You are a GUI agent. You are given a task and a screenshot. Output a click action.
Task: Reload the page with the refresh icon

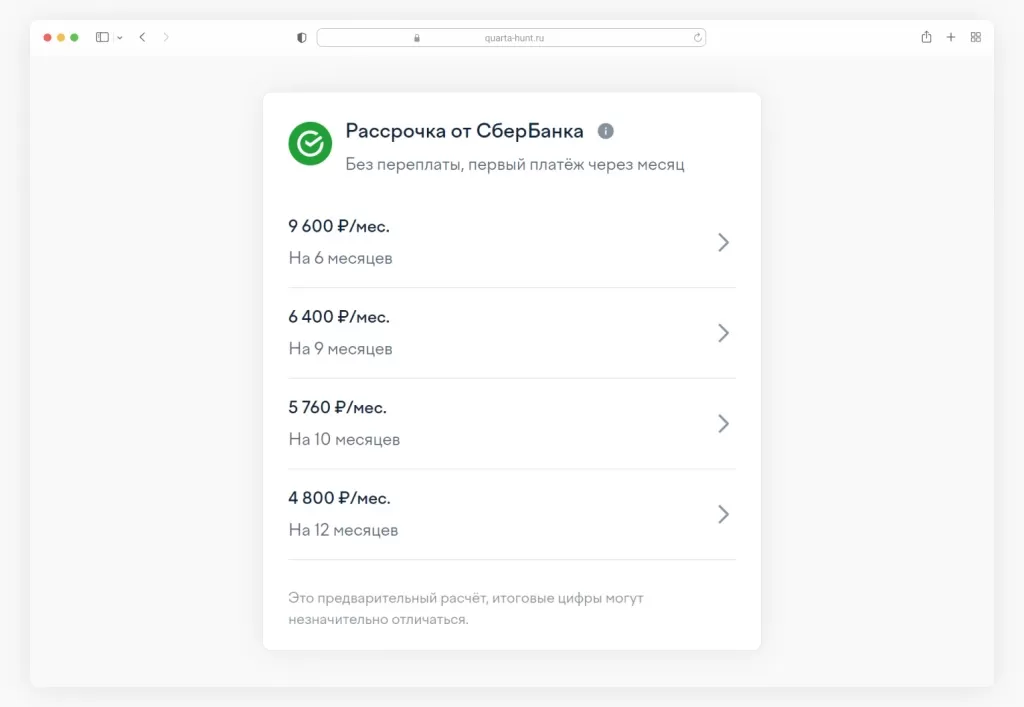pos(697,37)
